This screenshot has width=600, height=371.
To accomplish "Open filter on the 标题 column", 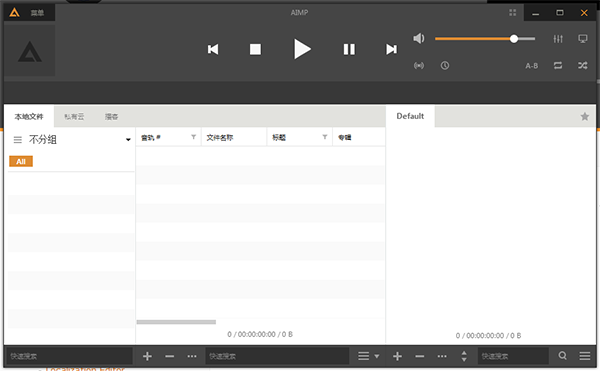I will pos(324,137).
